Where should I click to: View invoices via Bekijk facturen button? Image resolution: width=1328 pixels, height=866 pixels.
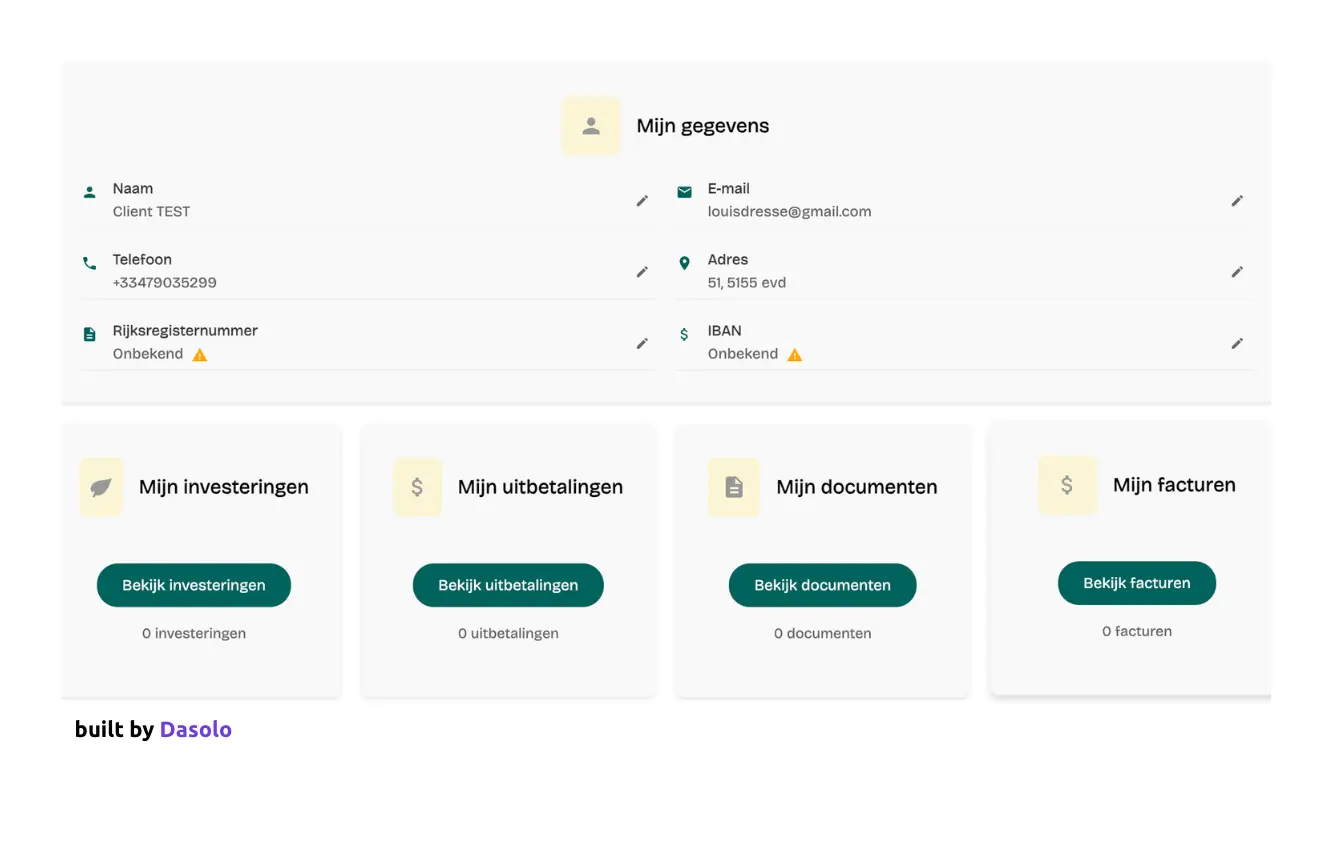[1137, 583]
